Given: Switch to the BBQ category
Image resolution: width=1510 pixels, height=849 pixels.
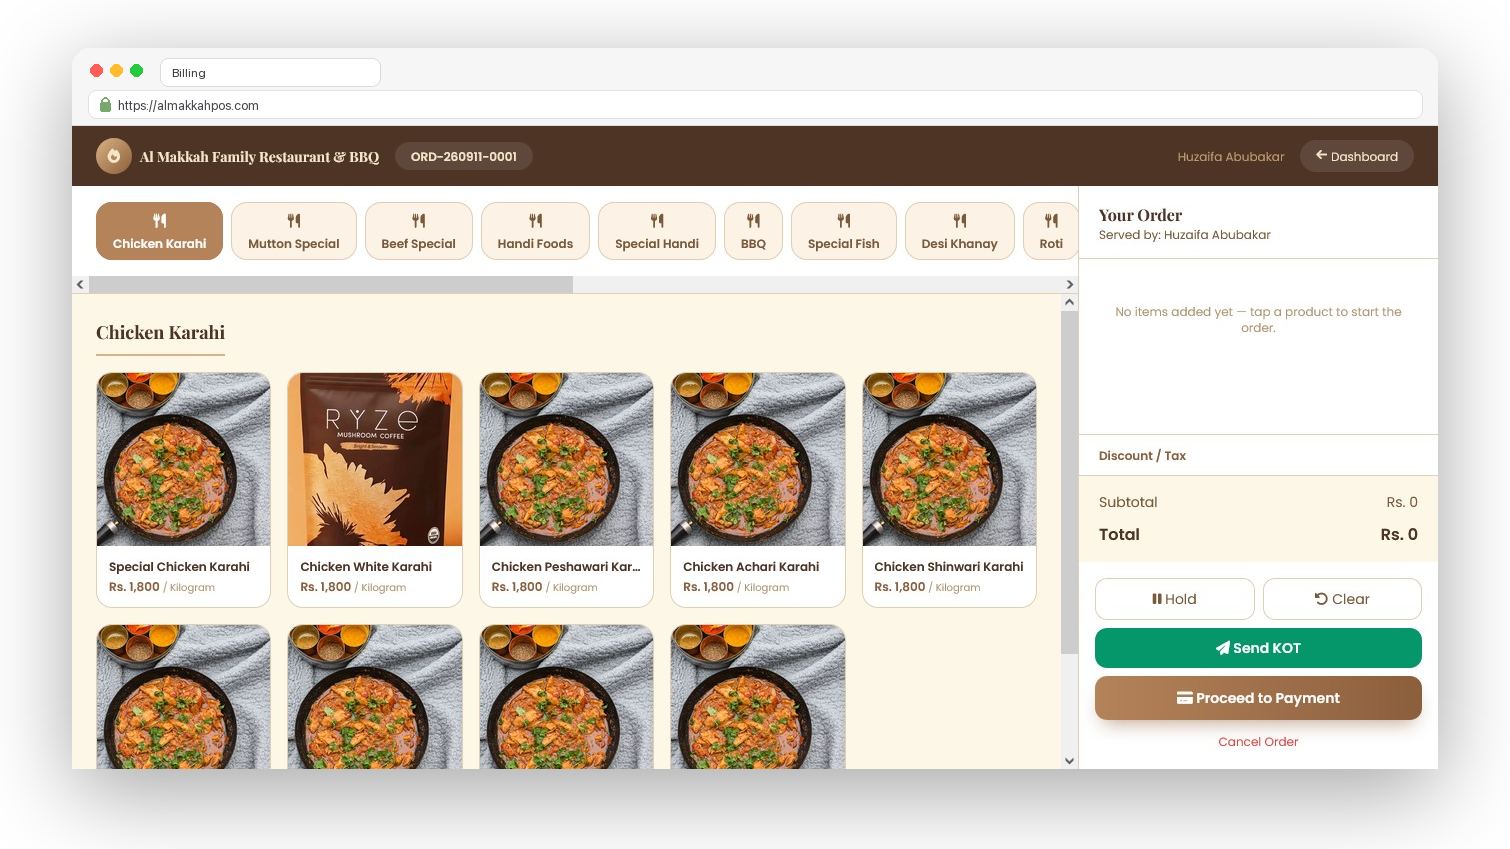Looking at the screenshot, I should (x=753, y=231).
